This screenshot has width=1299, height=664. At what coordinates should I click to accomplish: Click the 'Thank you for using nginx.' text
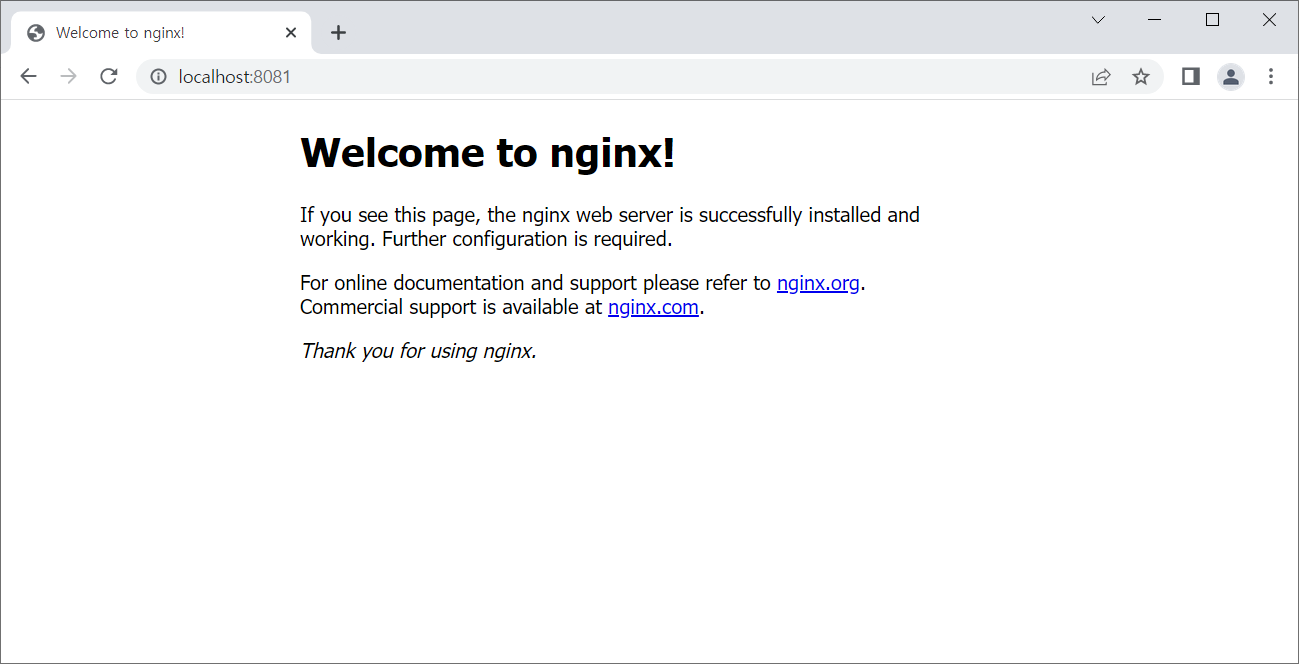(419, 351)
